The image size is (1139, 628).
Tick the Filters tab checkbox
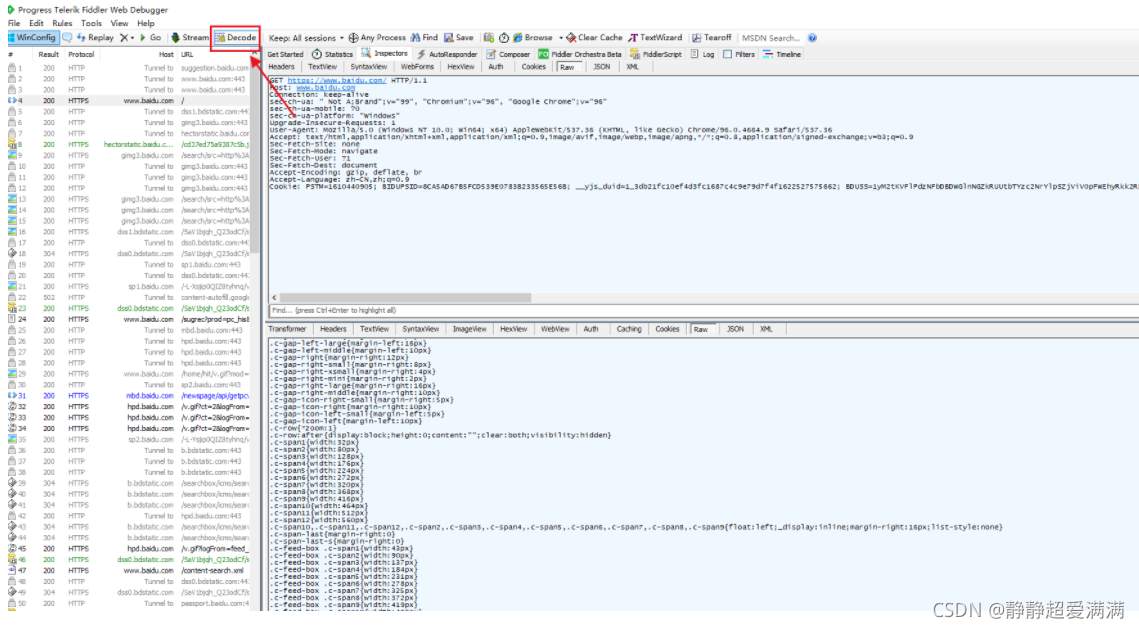pos(727,54)
